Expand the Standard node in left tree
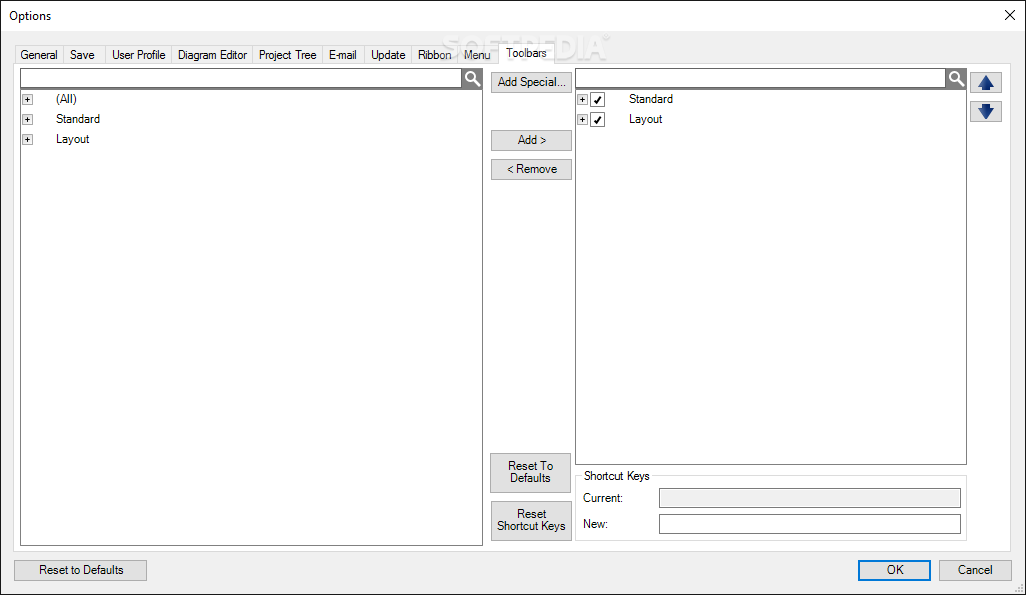 pyautogui.click(x=27, y=120)
